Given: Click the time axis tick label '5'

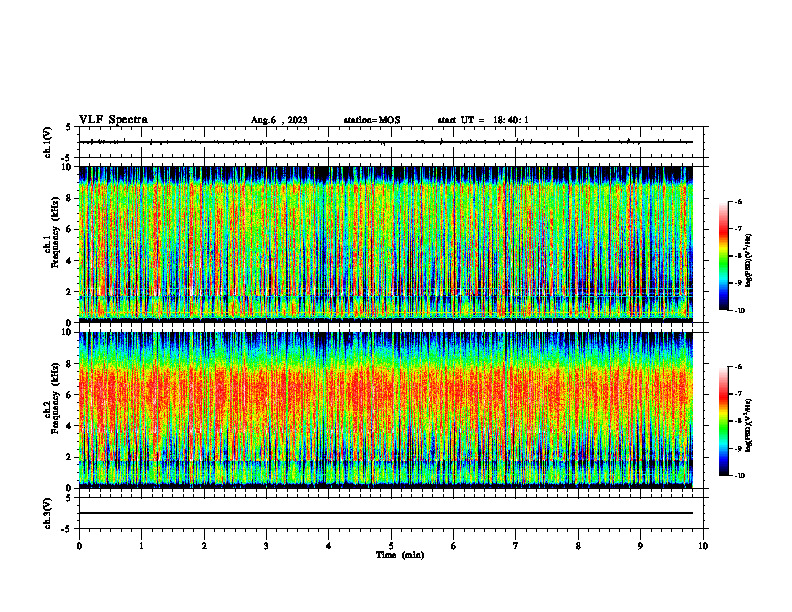Looking at the screenshot, I should coord(391,546).
